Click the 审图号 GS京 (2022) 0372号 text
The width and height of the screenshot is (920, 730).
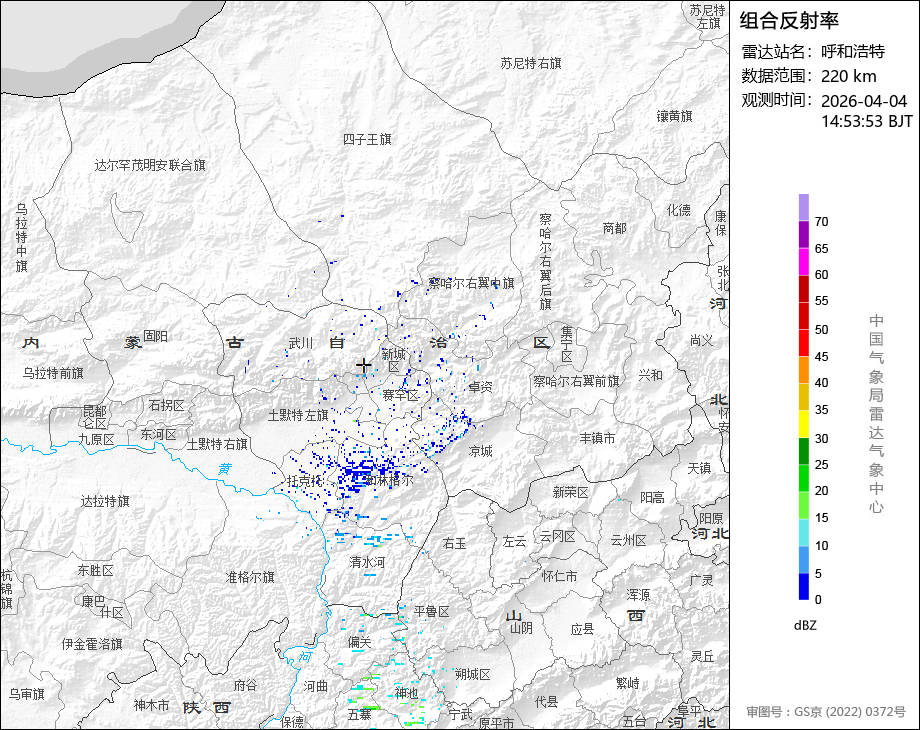pos(826,712)
